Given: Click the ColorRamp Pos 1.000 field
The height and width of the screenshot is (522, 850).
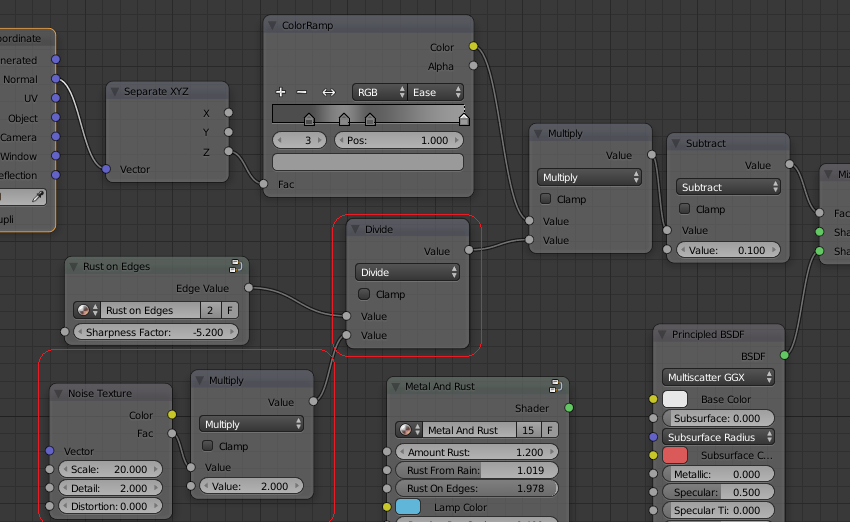Looking at the screenshot, I should tap(399, 140).
